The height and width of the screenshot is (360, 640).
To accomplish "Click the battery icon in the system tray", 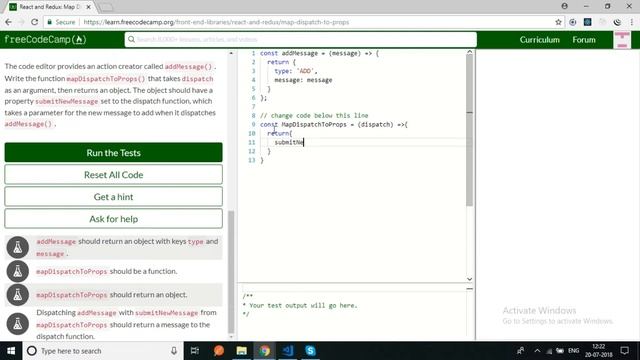I will 560,351.
